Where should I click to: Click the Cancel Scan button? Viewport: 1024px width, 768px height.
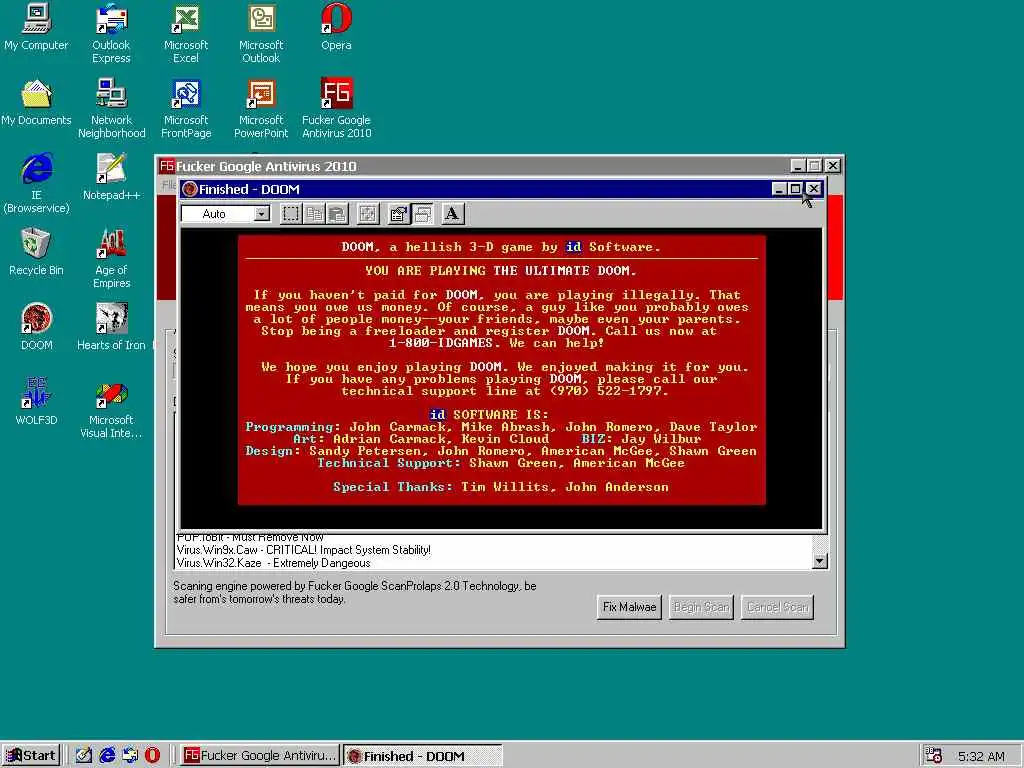[777, 607]
